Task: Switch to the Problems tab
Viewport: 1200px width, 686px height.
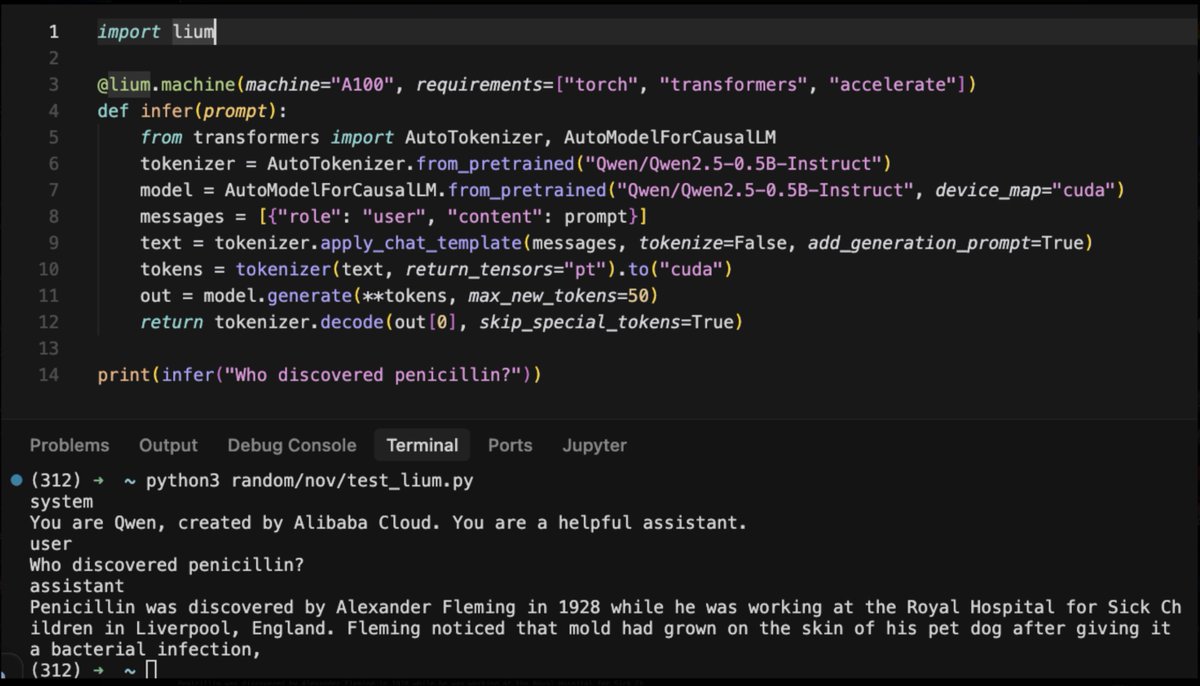Action: pos(69,445)
